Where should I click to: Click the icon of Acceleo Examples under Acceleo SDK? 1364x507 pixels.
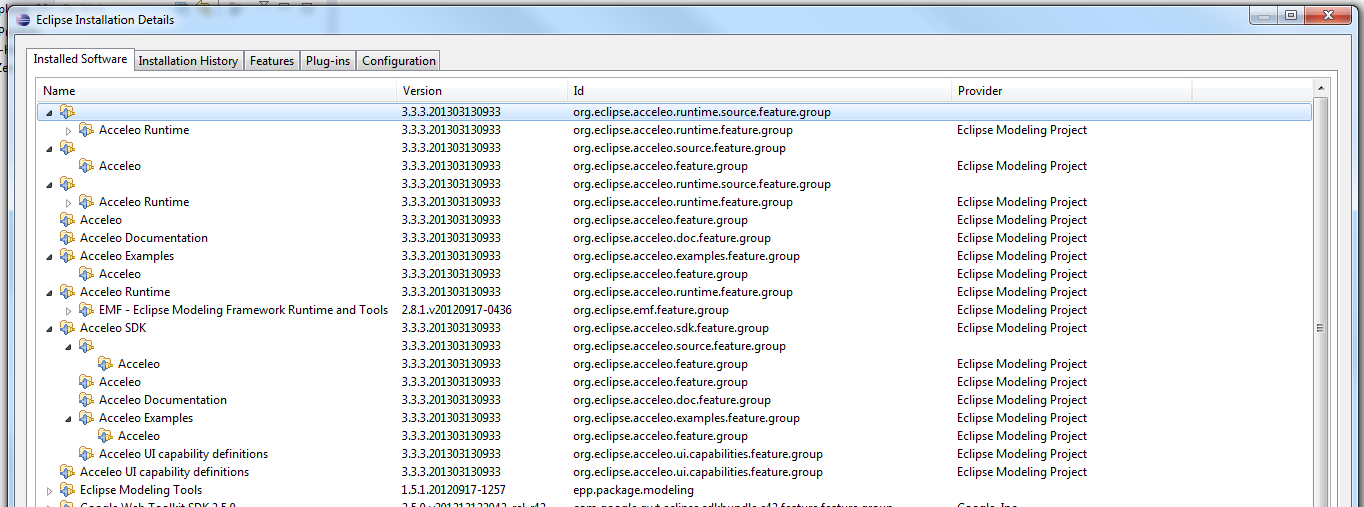[x=86, y=418]
